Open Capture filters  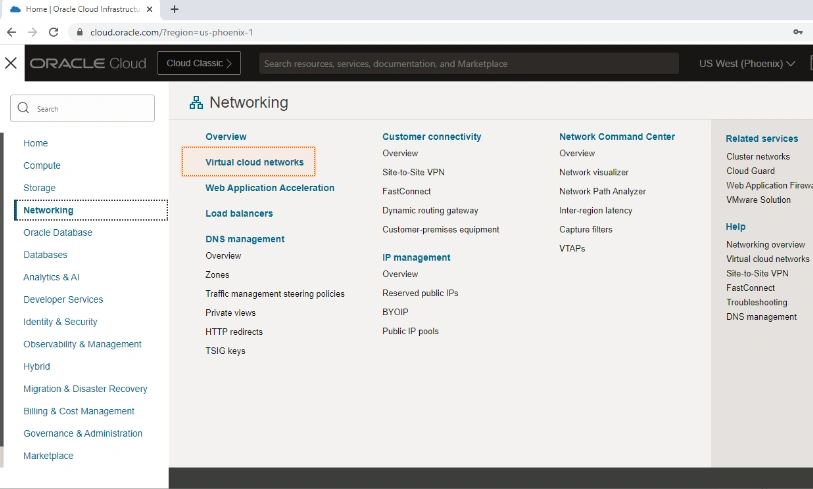(586, 229)
